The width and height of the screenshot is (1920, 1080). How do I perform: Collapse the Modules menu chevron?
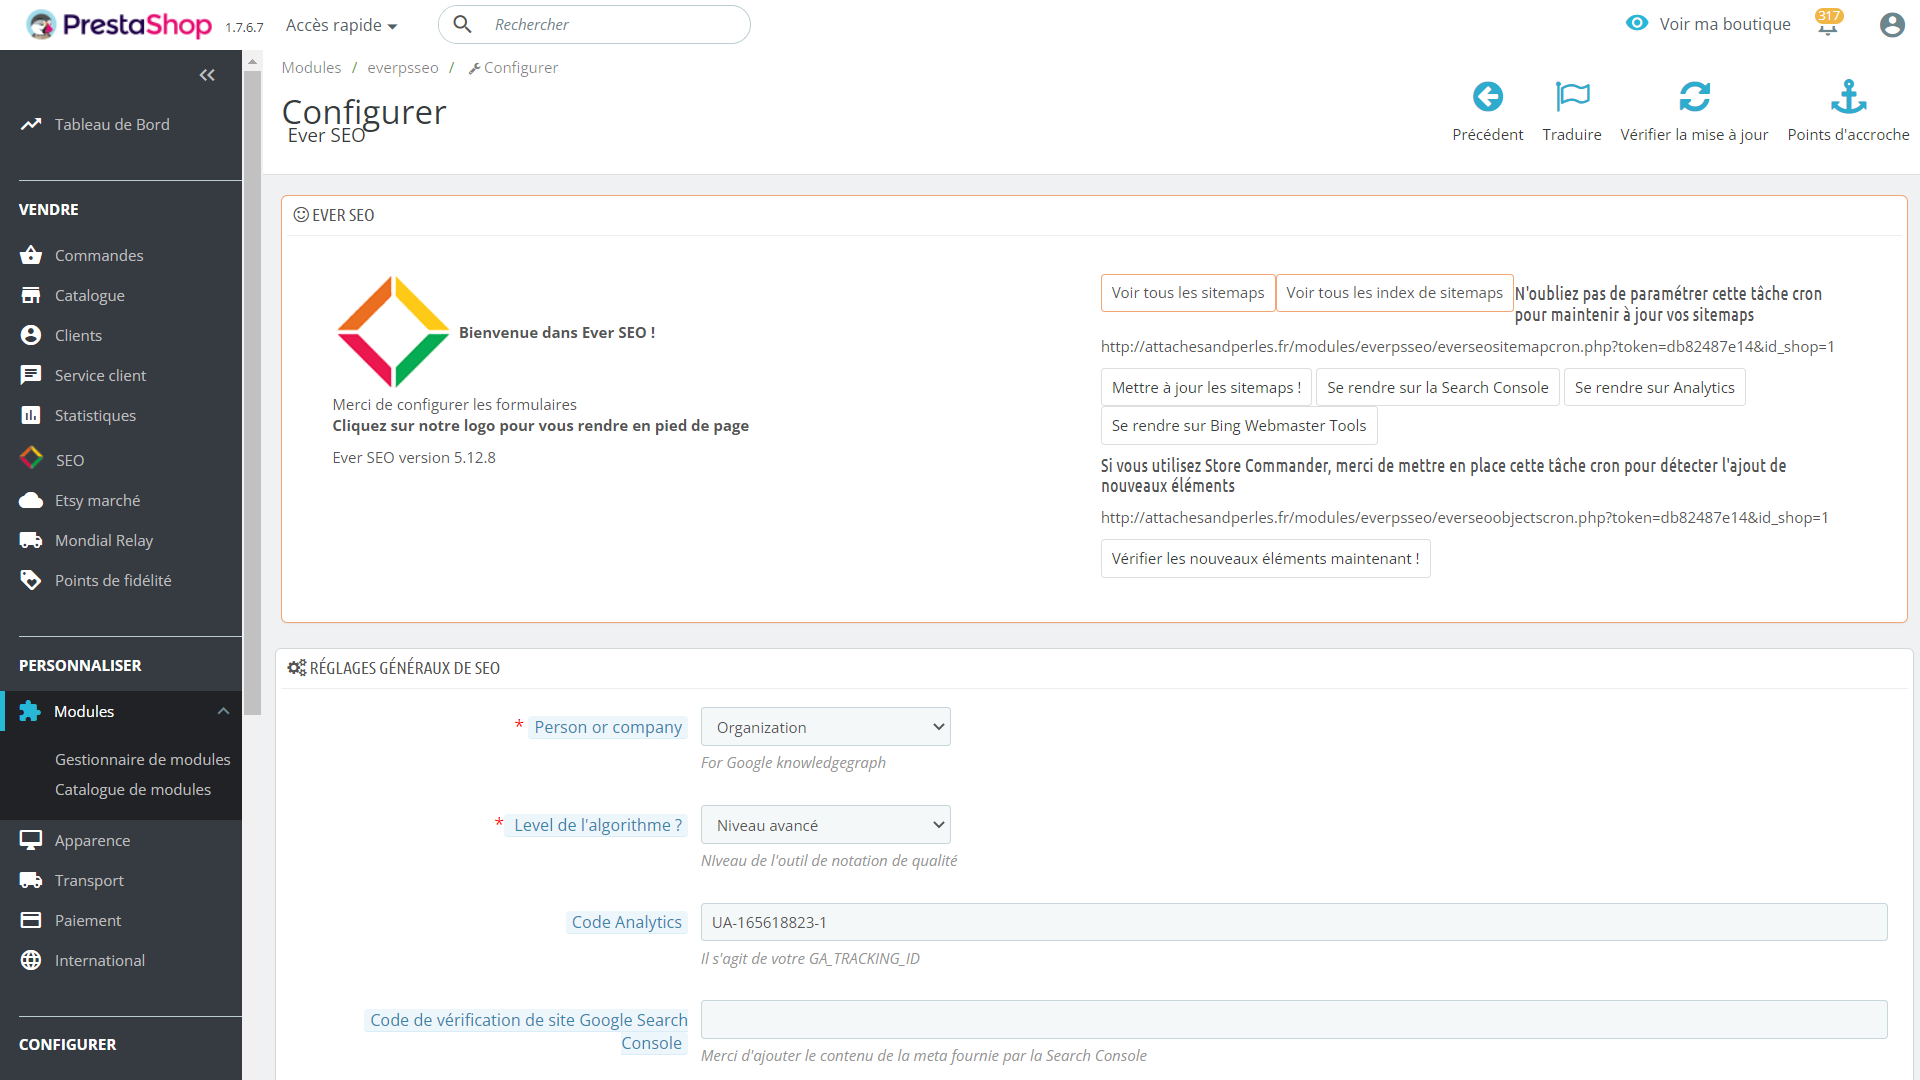(223, 711)
